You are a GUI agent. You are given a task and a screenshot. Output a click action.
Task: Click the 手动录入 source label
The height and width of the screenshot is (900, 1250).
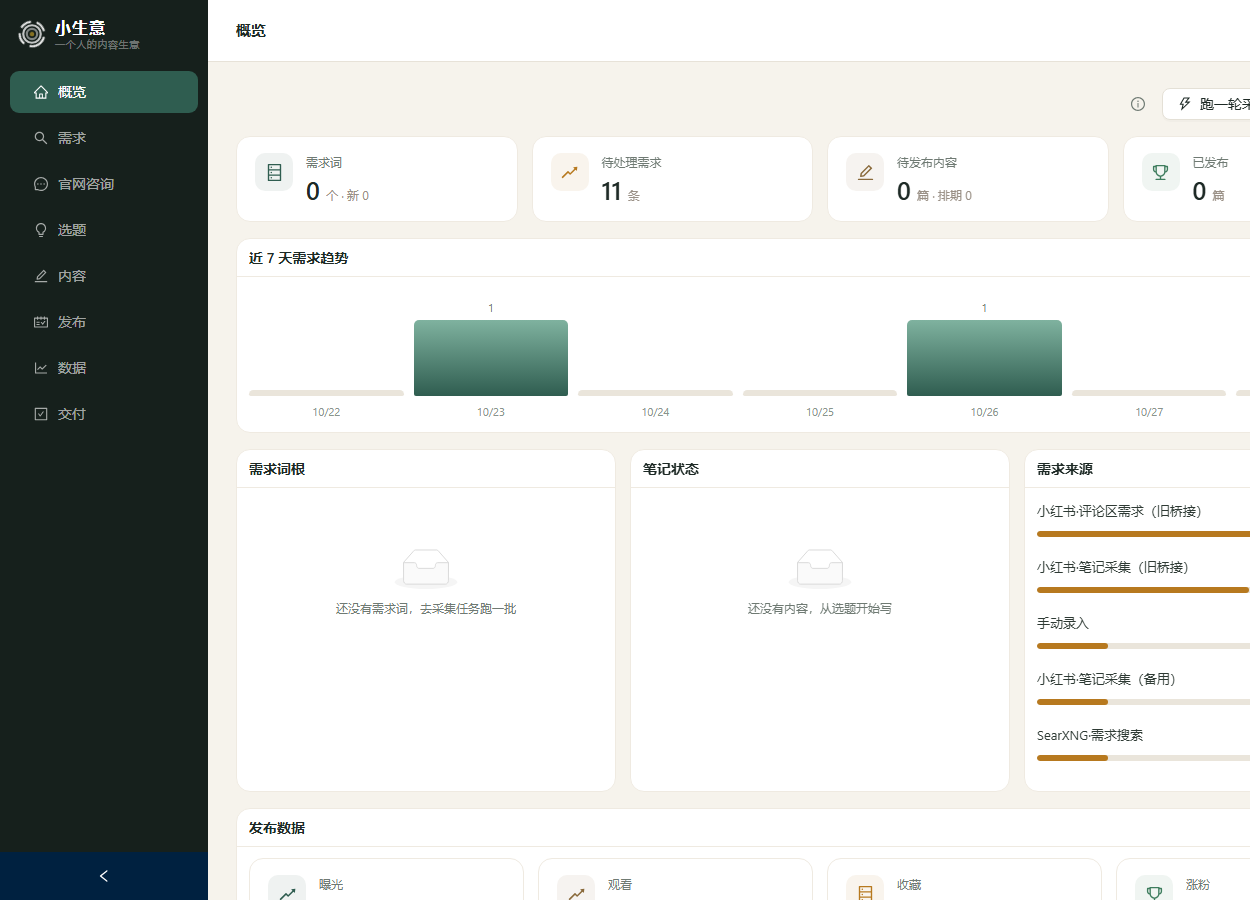click(x=1063, y=623)
